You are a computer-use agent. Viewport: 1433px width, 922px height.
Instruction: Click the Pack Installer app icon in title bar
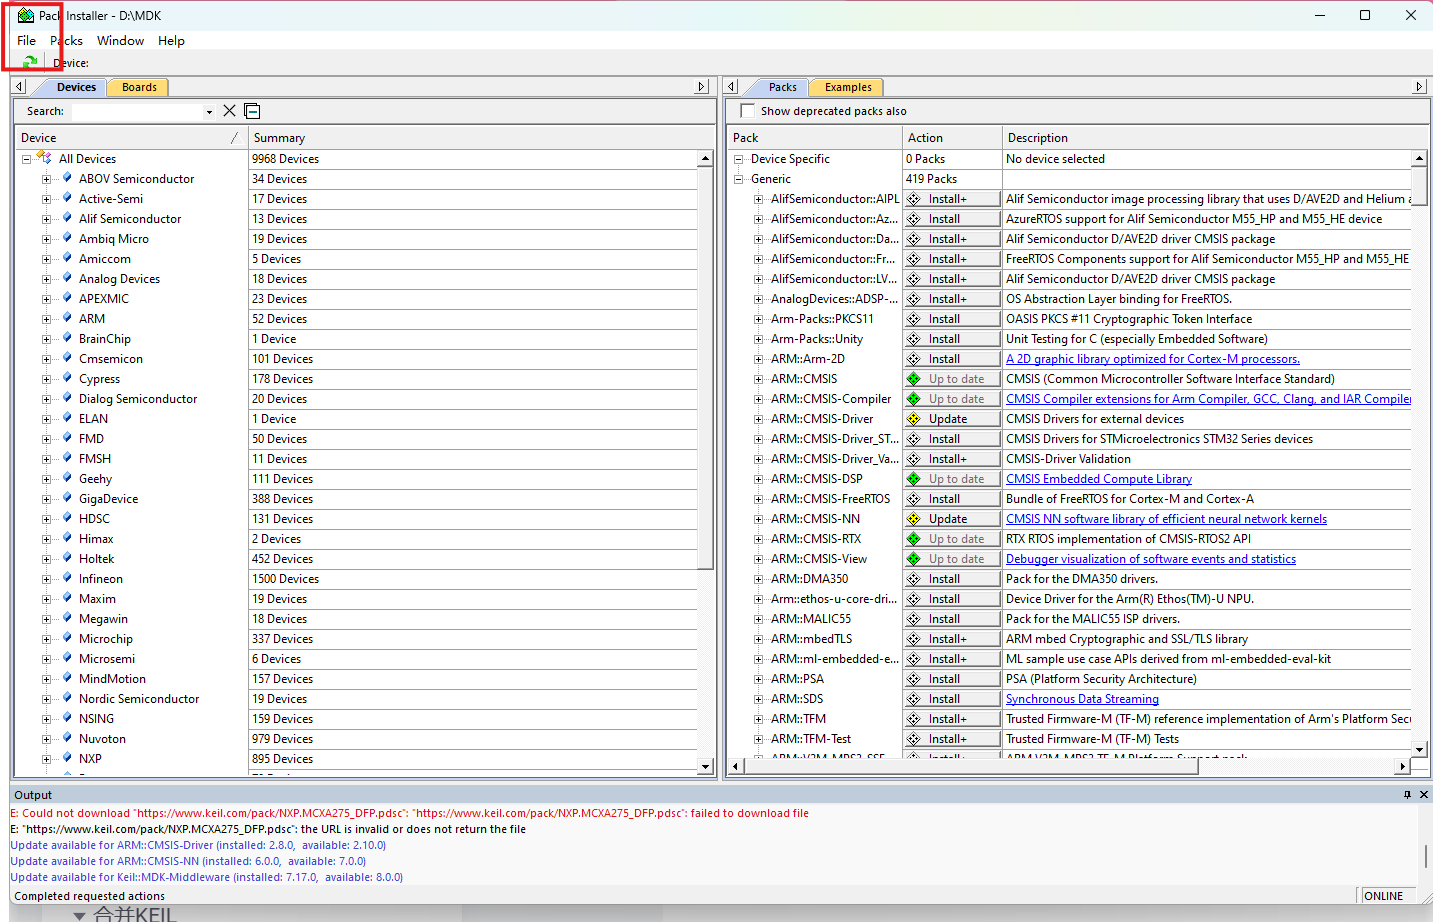26,15
